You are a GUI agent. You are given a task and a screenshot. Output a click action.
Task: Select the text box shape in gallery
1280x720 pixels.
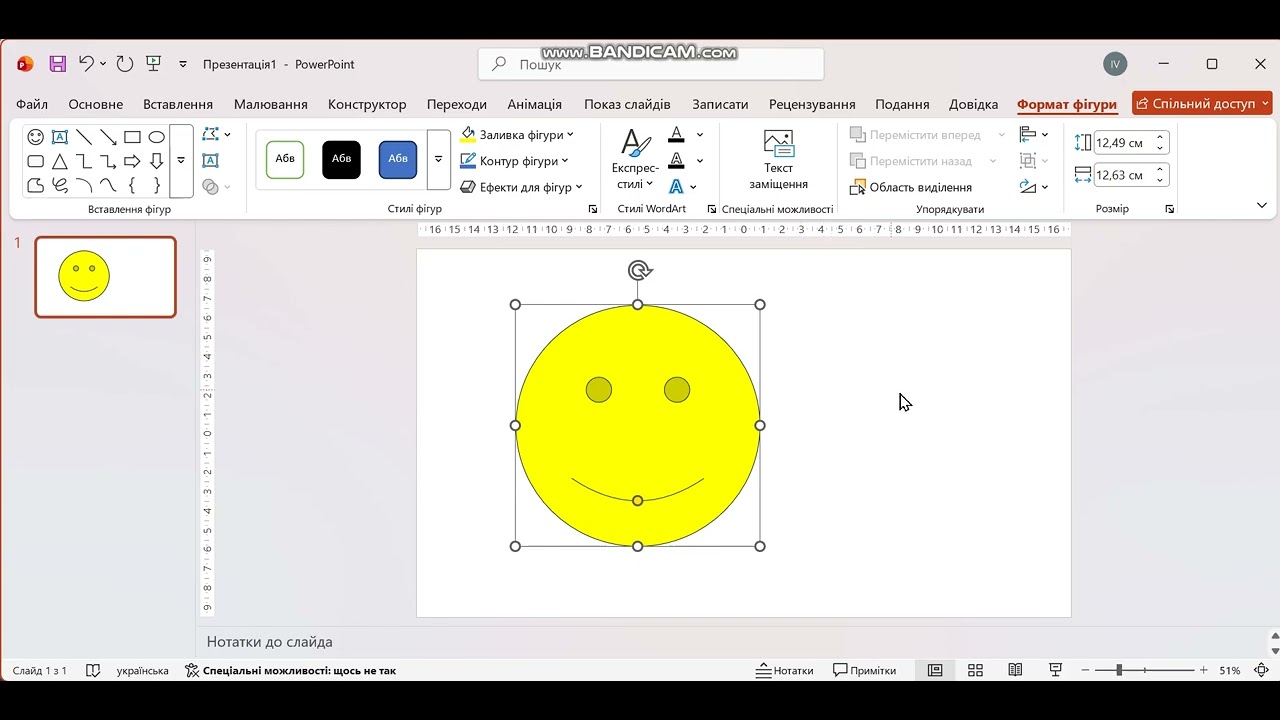(x=60, y=137)
